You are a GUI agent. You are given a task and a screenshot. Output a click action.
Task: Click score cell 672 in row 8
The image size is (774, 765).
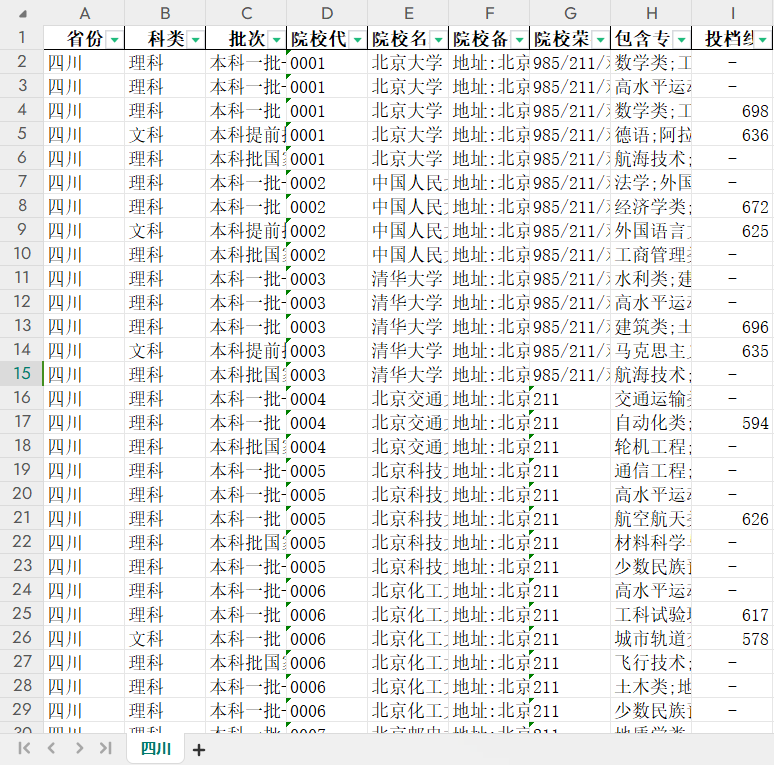(x=733, y=206)
